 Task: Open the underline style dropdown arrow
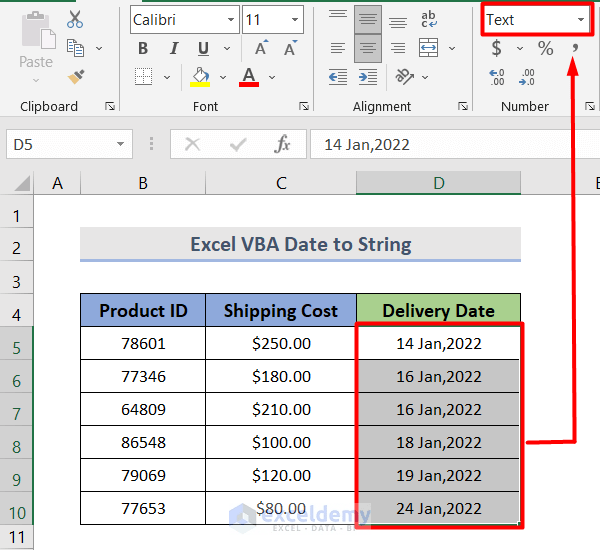pos(227,49)
